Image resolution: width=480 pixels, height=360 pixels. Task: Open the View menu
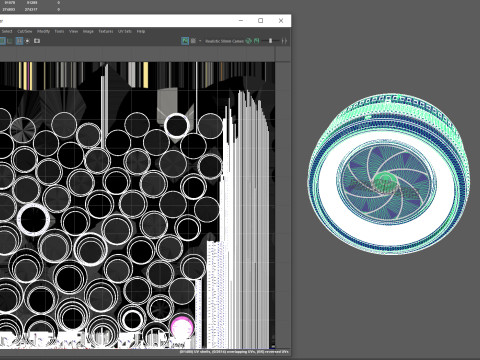point(73,31)
